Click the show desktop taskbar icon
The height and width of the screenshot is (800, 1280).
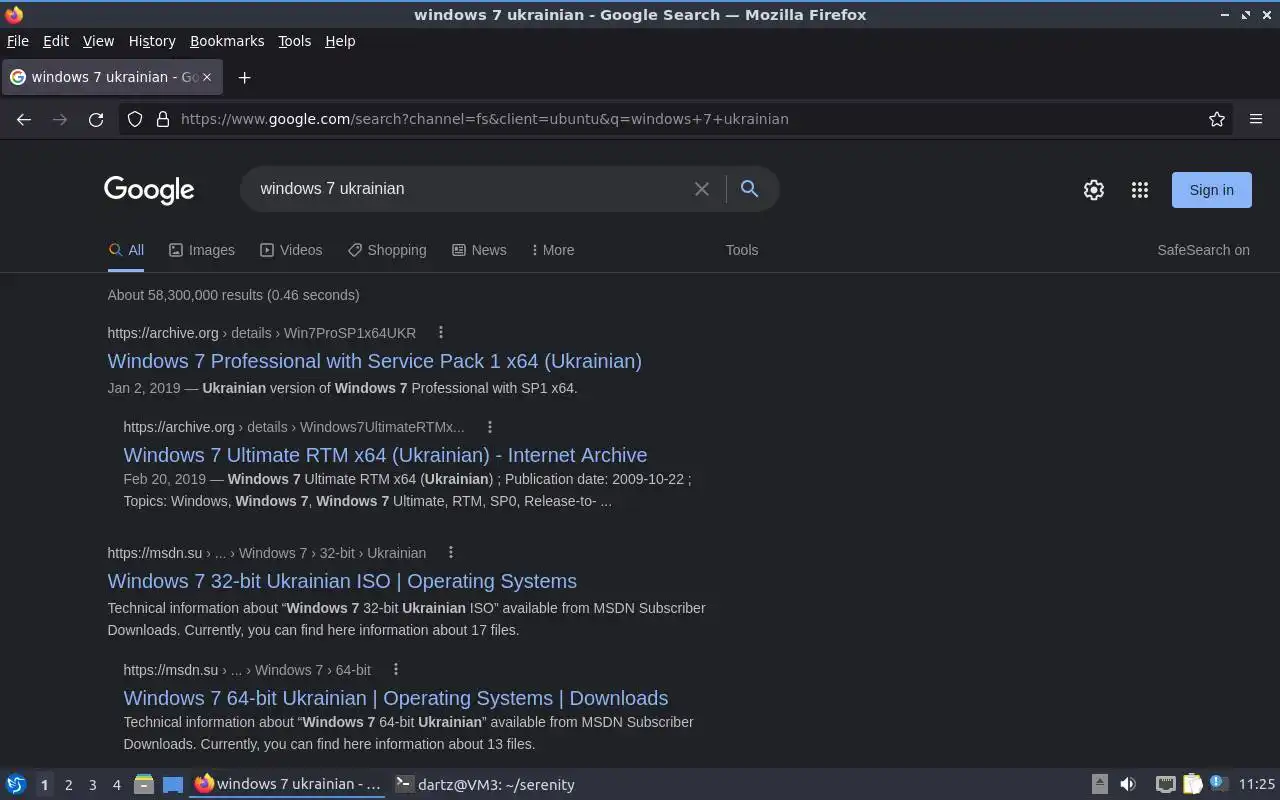[x=173, y=785]
